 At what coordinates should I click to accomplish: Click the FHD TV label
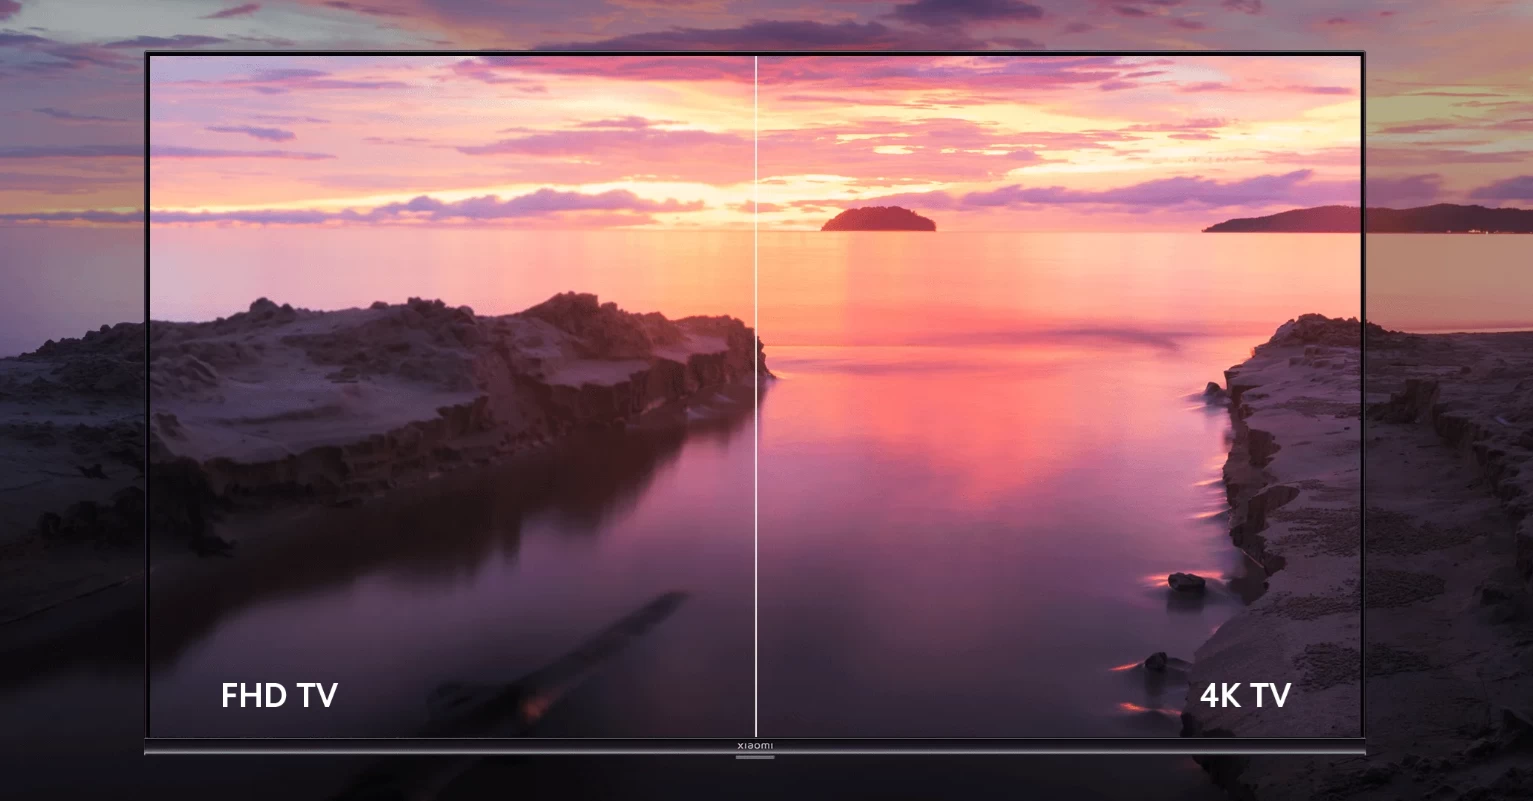coord(278,694)
